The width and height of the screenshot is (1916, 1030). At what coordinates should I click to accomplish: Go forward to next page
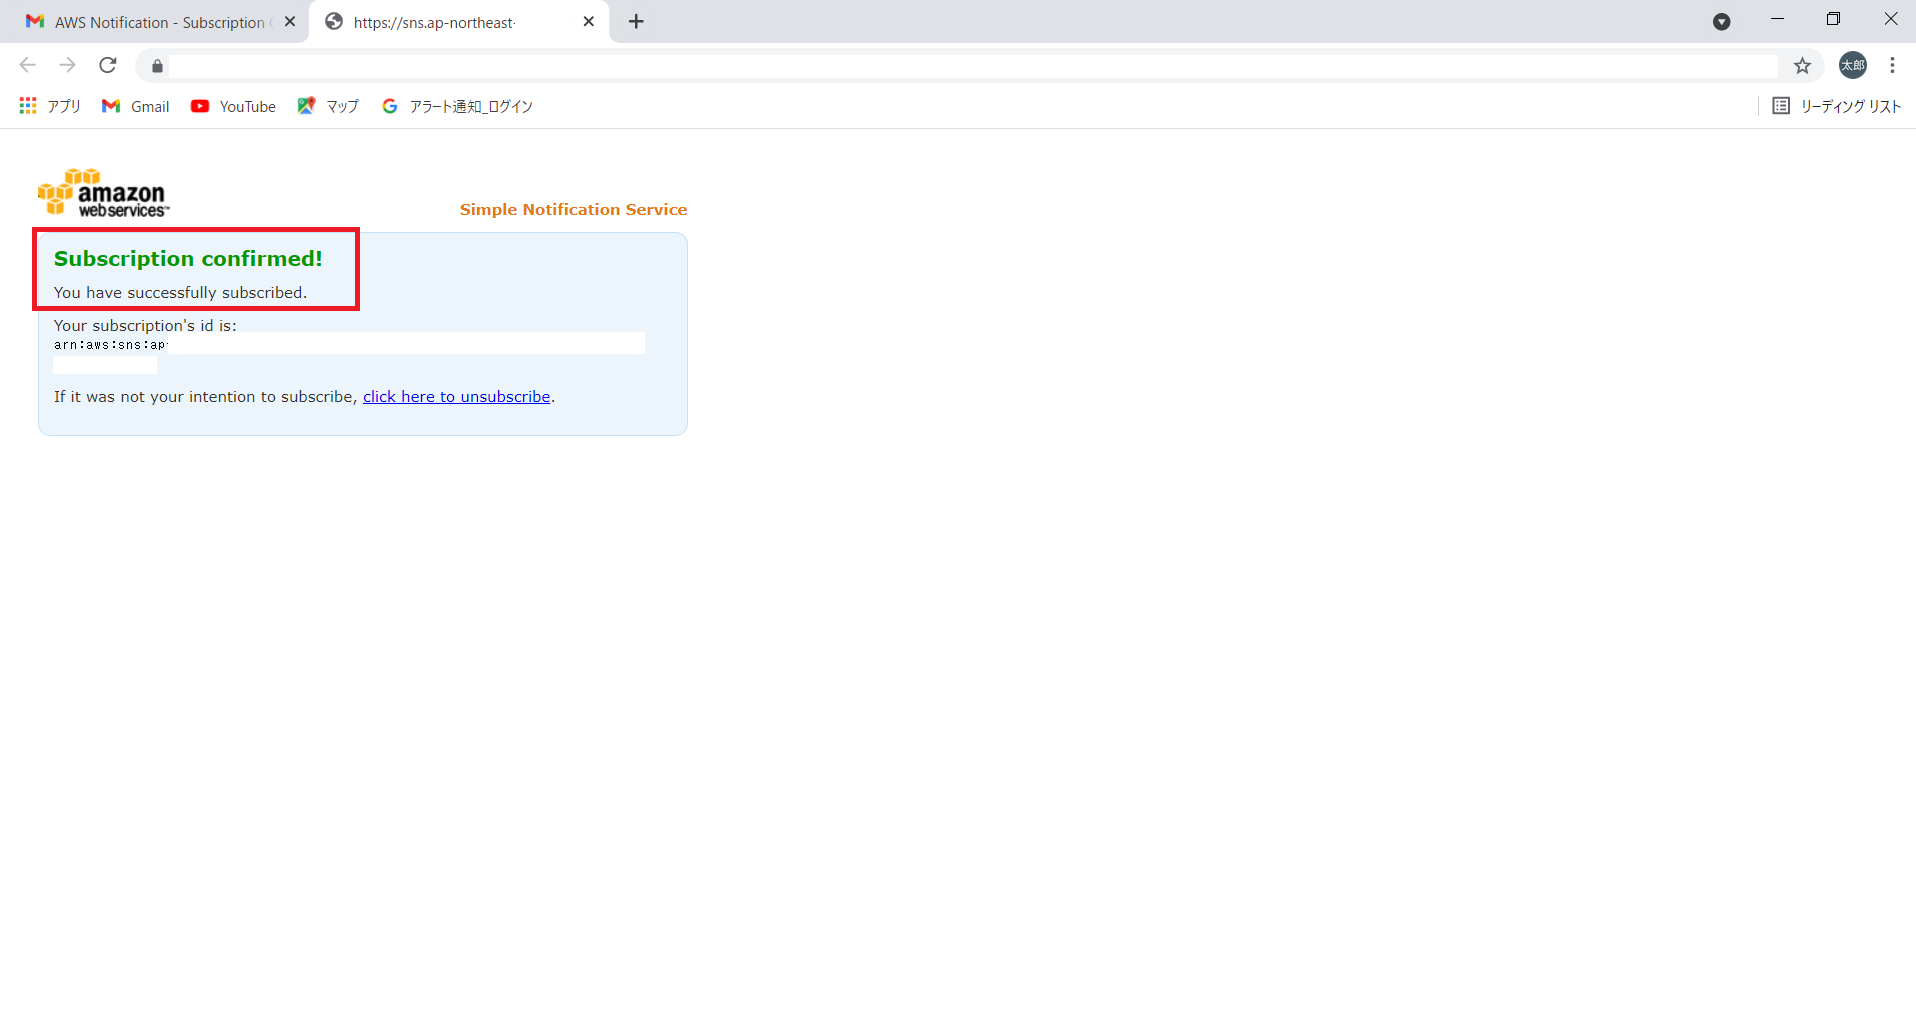(x=67, y=66)
